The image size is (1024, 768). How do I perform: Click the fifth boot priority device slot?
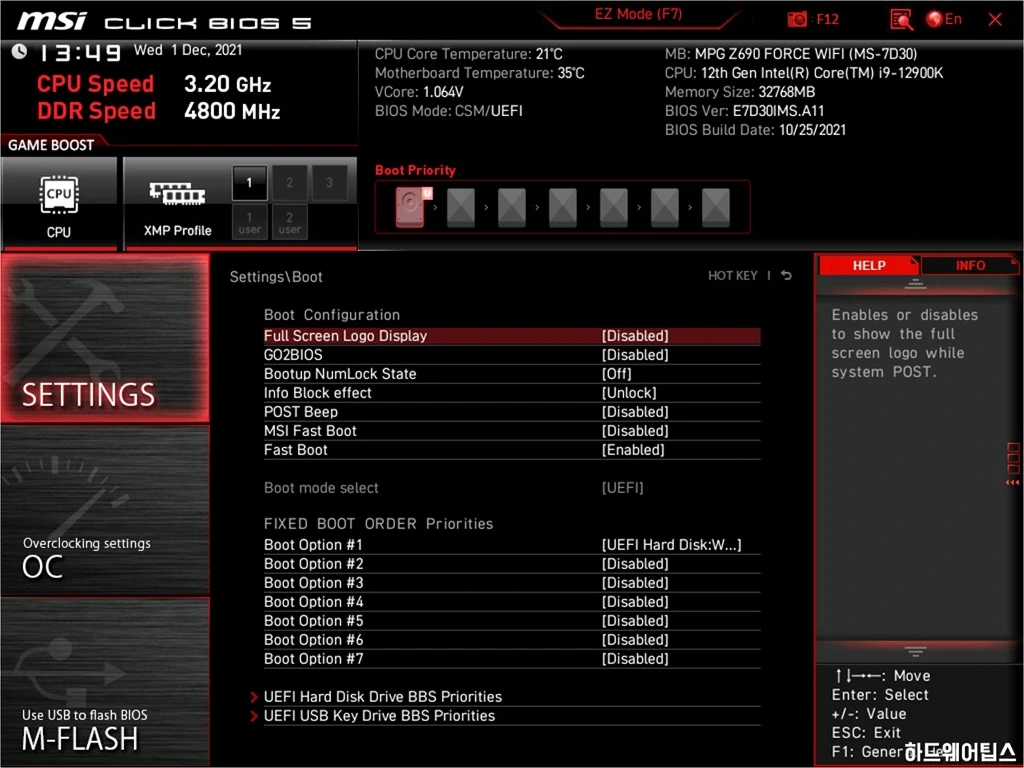point(613,207)
